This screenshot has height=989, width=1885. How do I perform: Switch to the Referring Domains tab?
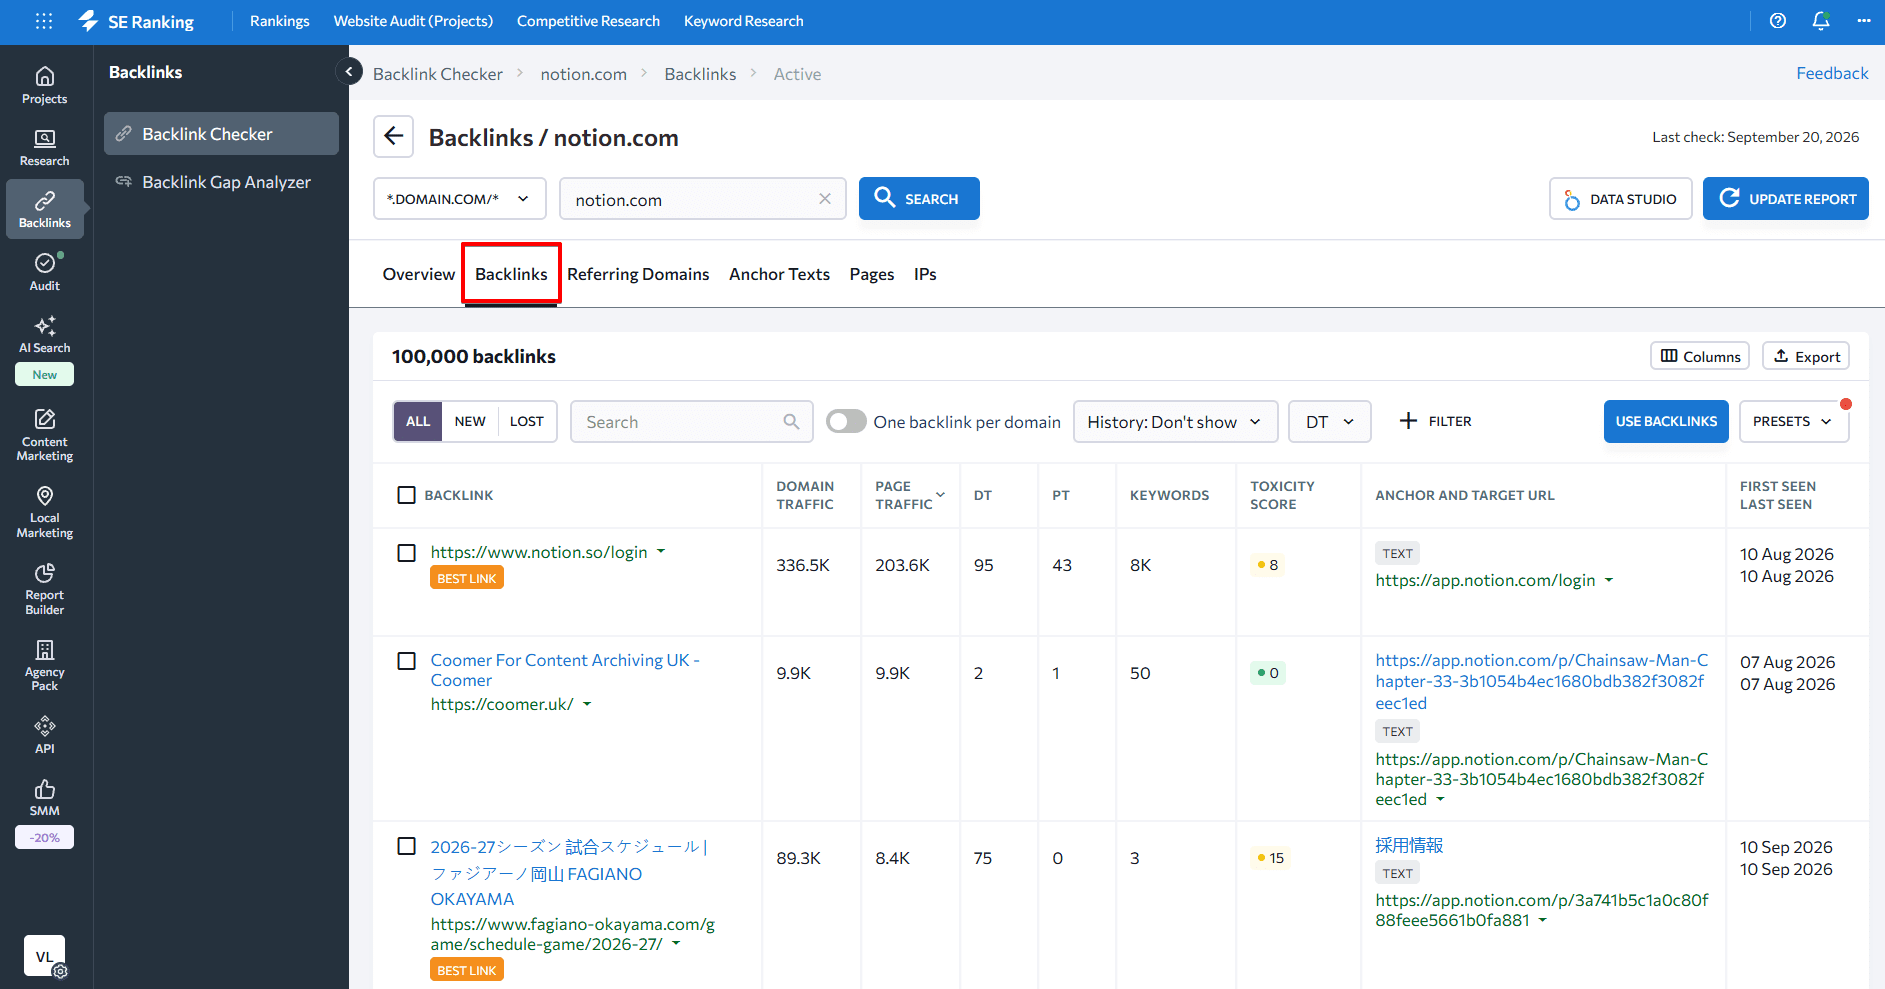[638, 274]
